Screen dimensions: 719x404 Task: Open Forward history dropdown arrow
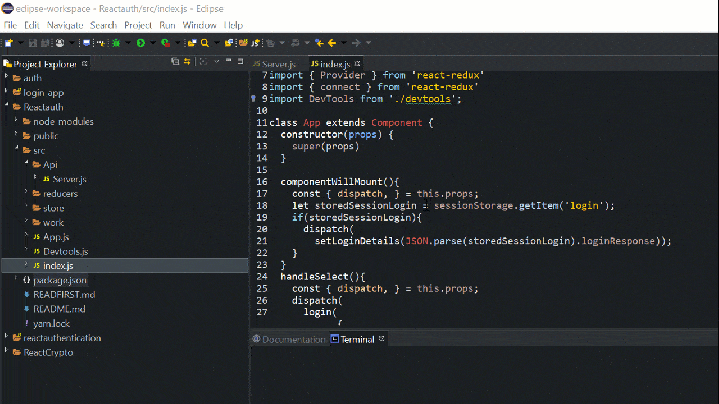(x=368, y=43)
